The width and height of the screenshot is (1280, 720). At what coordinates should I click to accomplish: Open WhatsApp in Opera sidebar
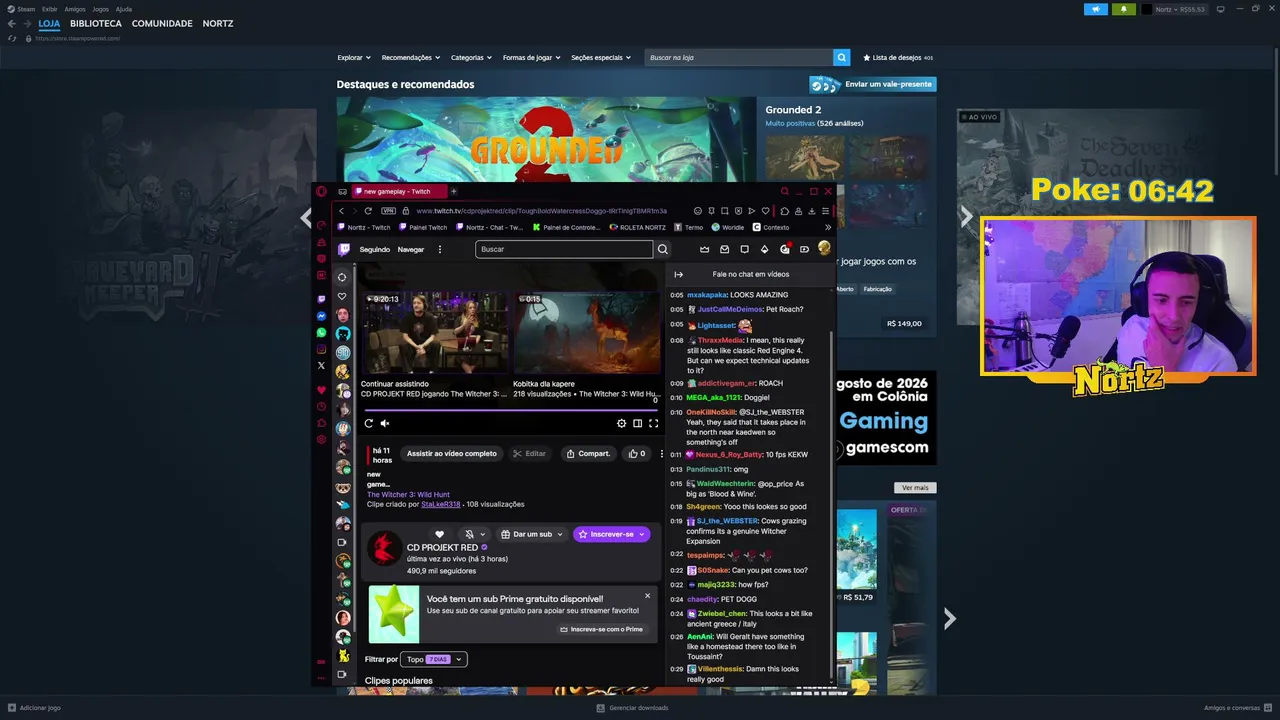click(321, 332)
